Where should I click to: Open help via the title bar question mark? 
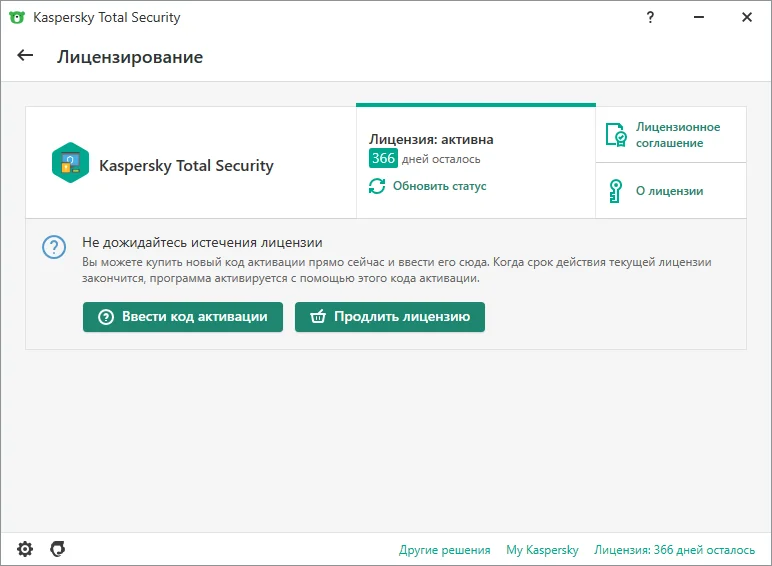(x=650, y=17)
